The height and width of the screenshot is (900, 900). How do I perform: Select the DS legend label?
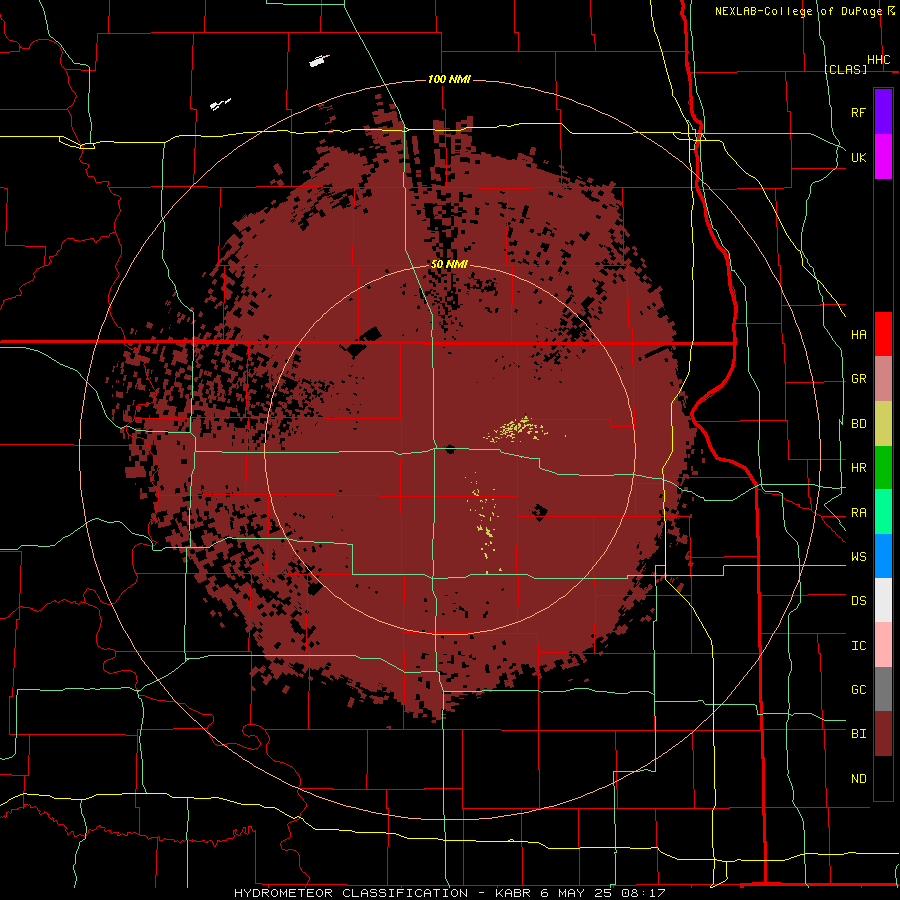click(858, 600)
